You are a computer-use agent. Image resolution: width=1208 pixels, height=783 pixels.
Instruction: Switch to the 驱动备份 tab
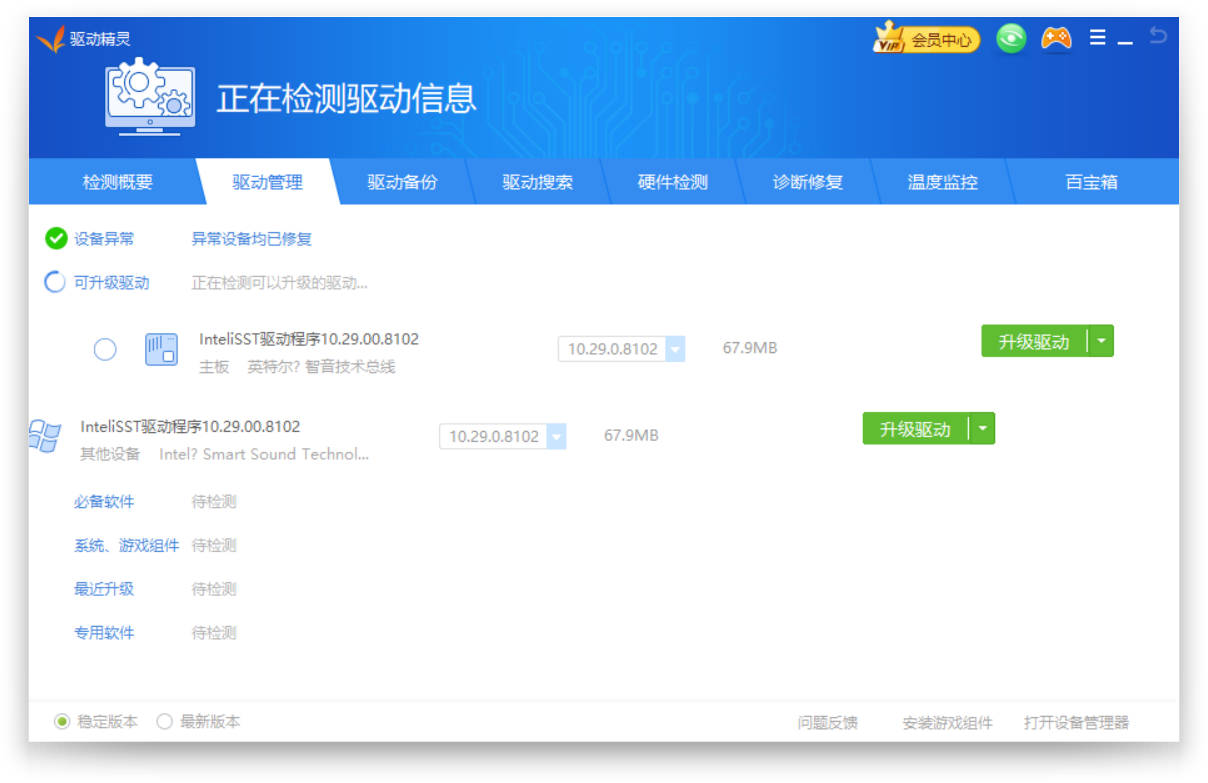402,183
